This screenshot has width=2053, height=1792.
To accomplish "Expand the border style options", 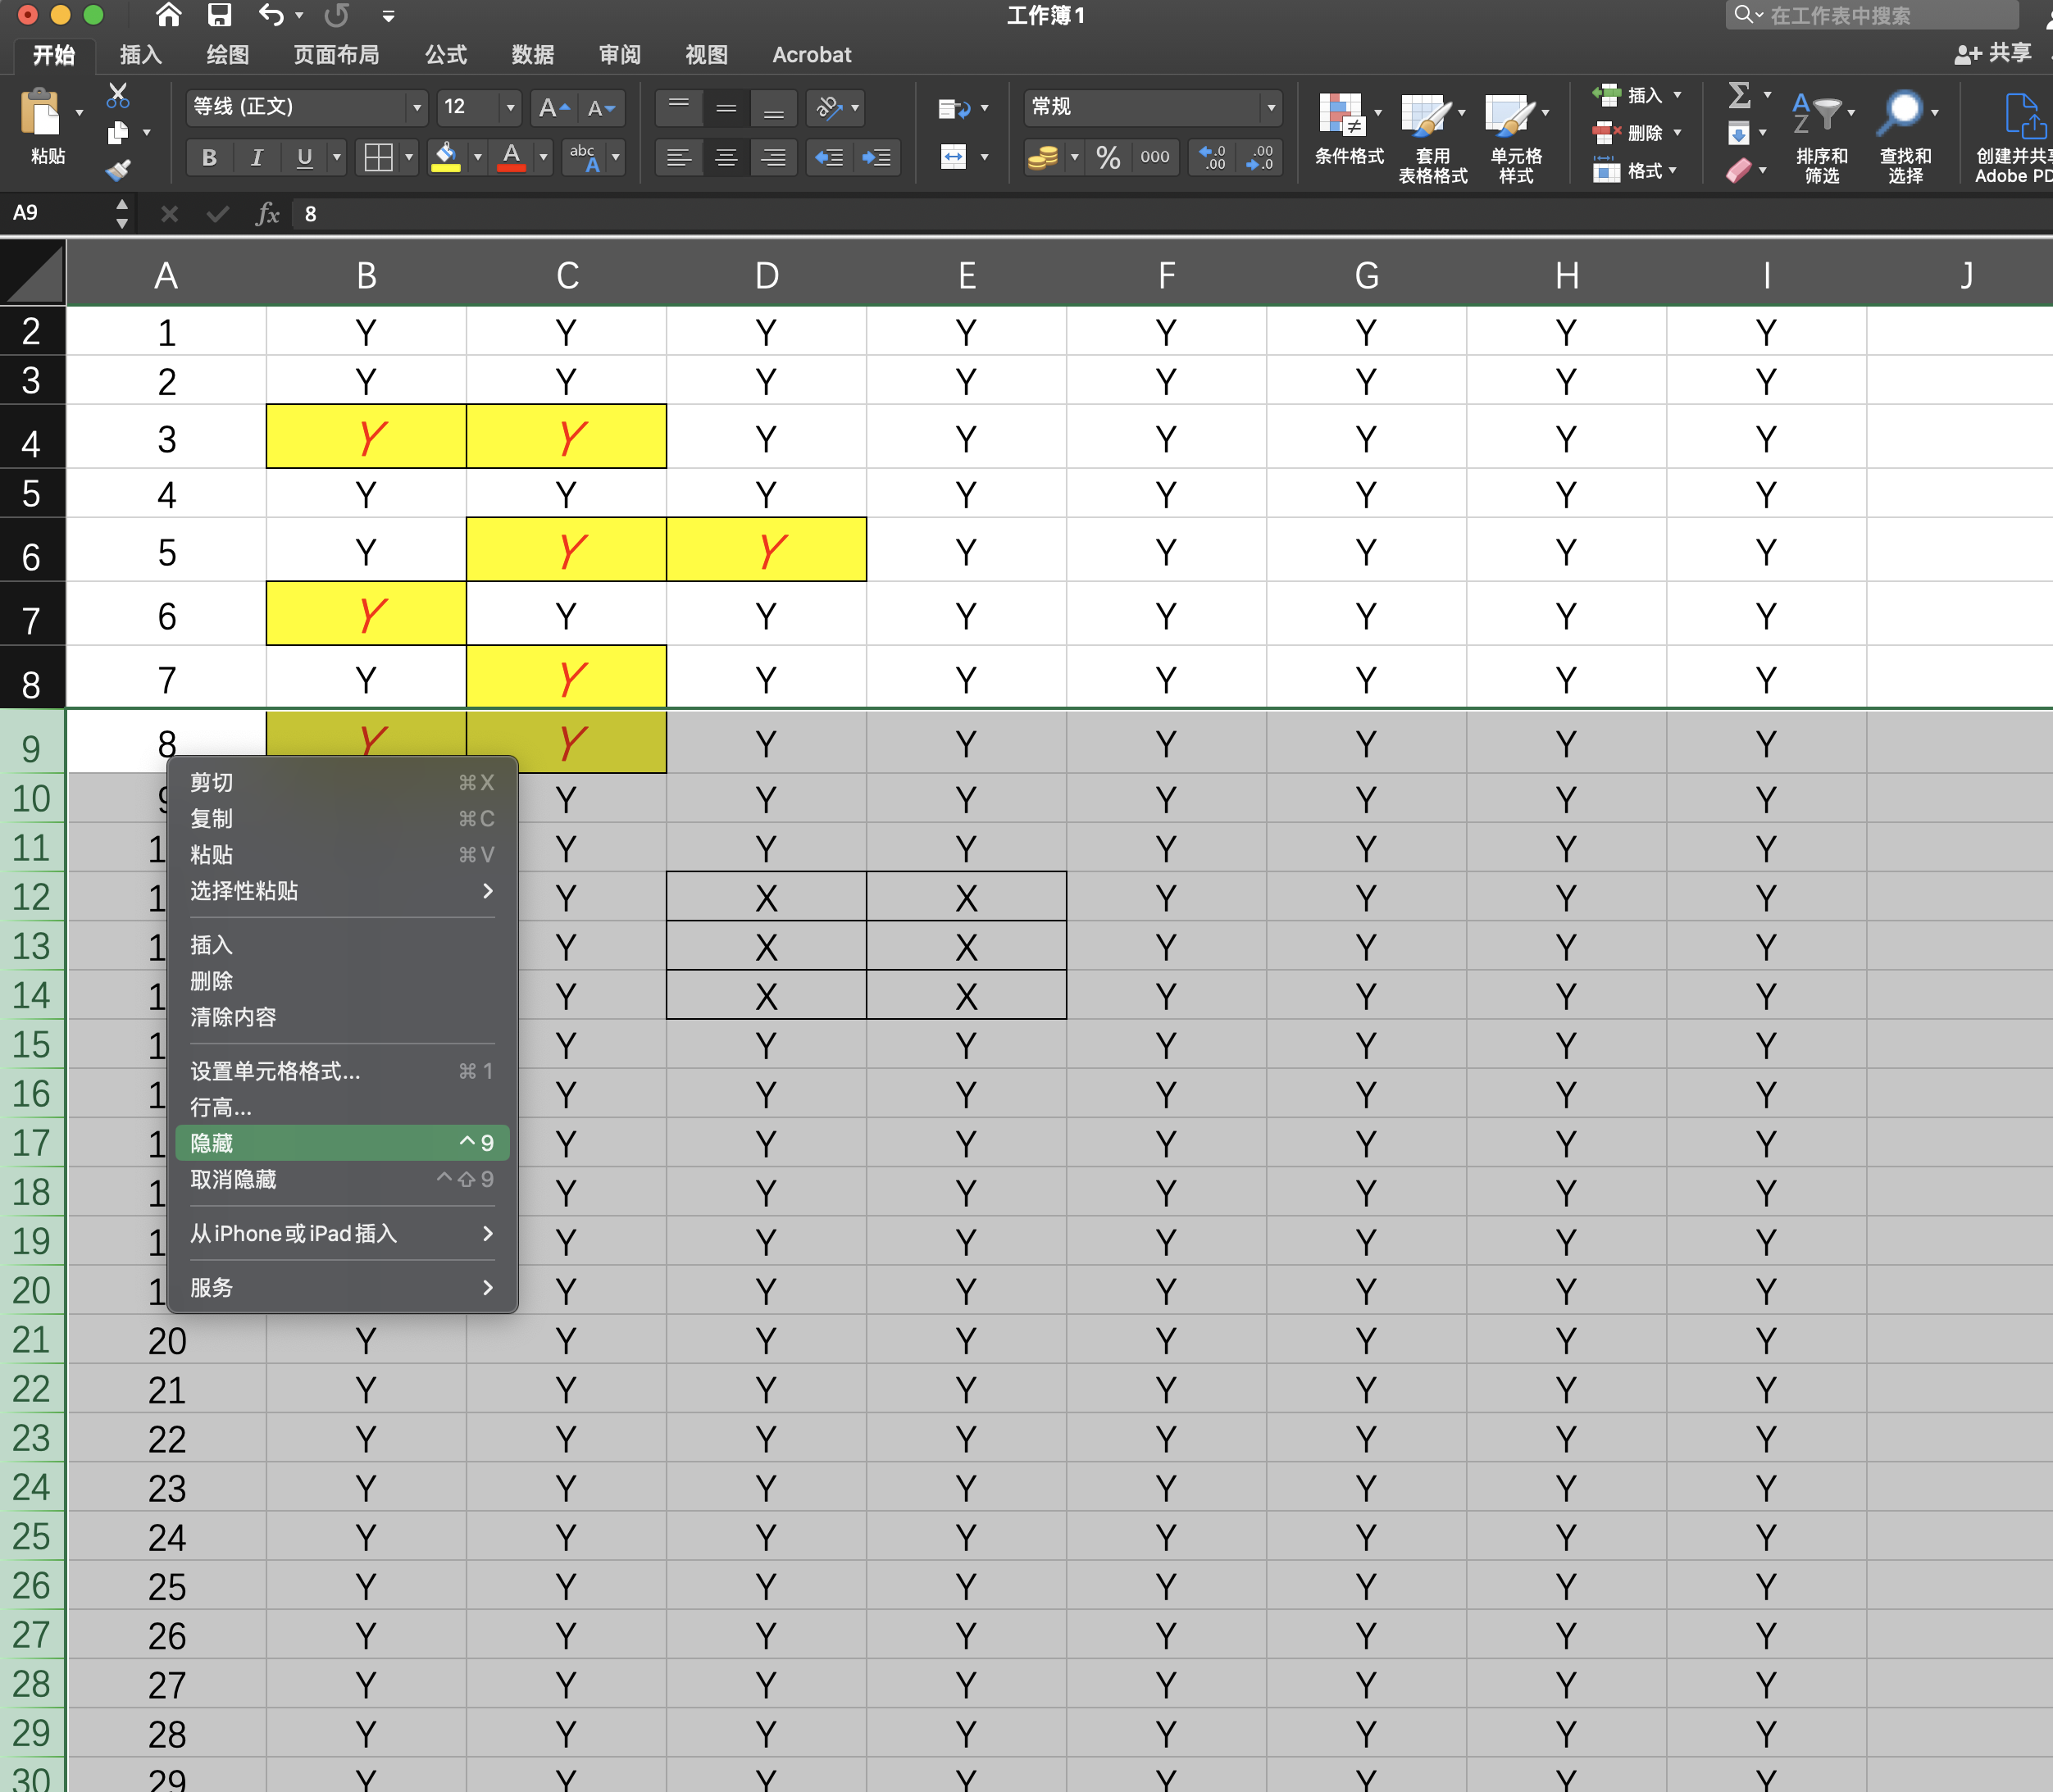I will click(410, 157).
